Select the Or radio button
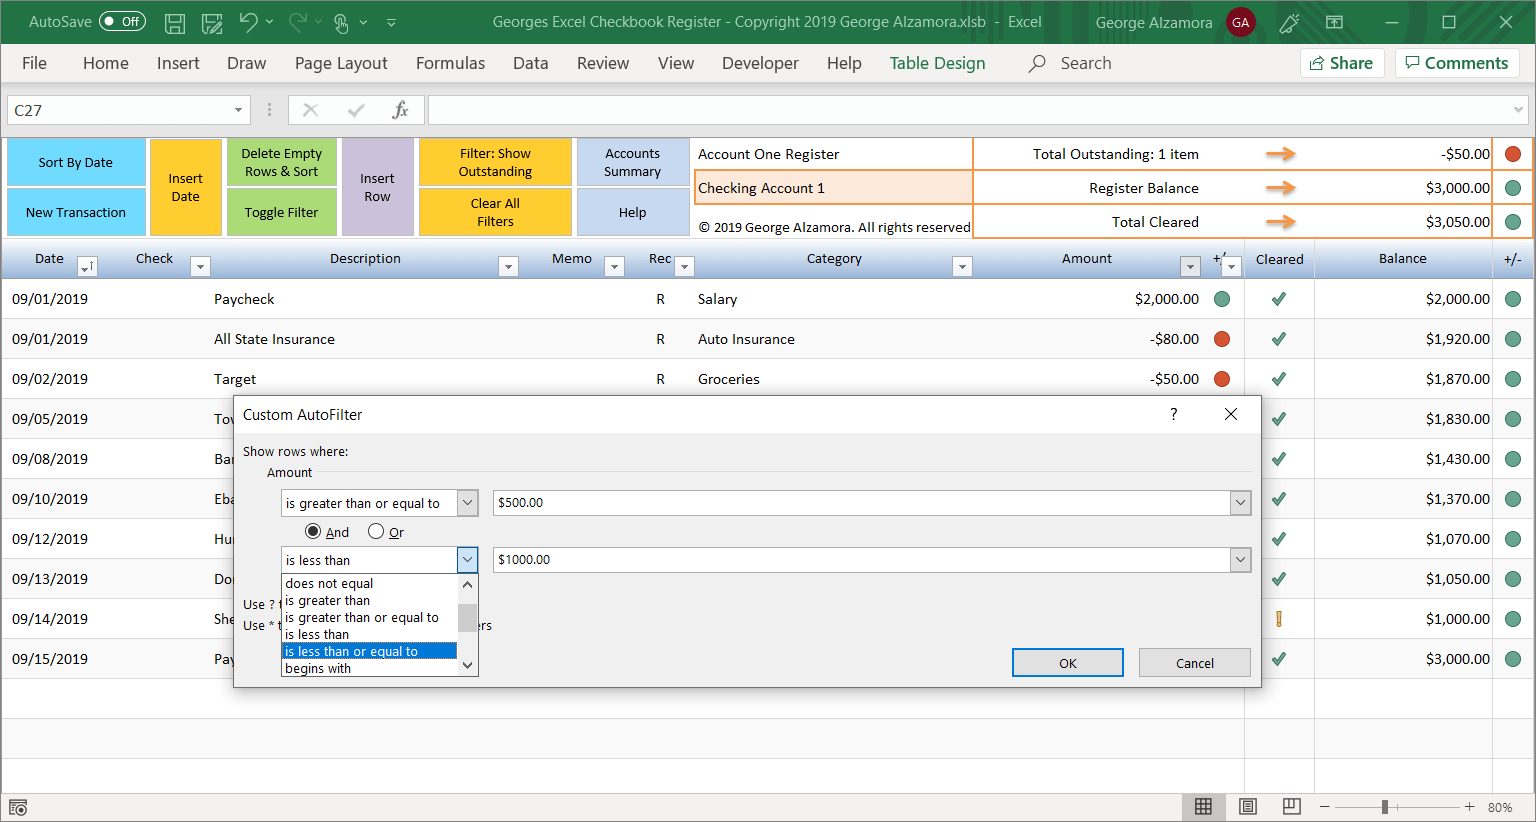Image resolution: width=1536 pixels, height=822 pixels. coord(376,531)
